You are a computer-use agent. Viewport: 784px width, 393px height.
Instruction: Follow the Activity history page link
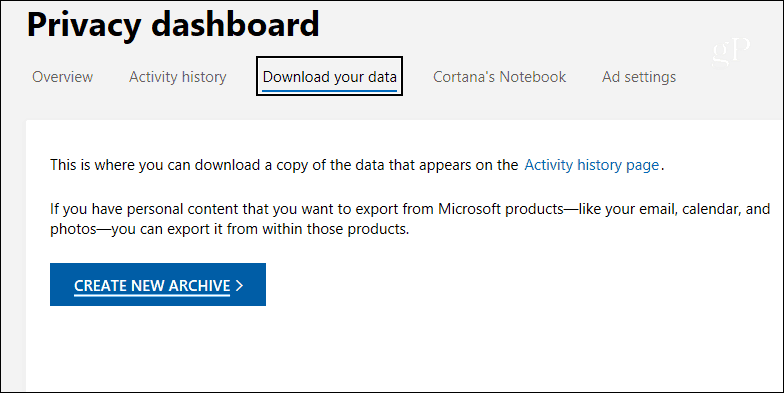(x=592, y=165)
